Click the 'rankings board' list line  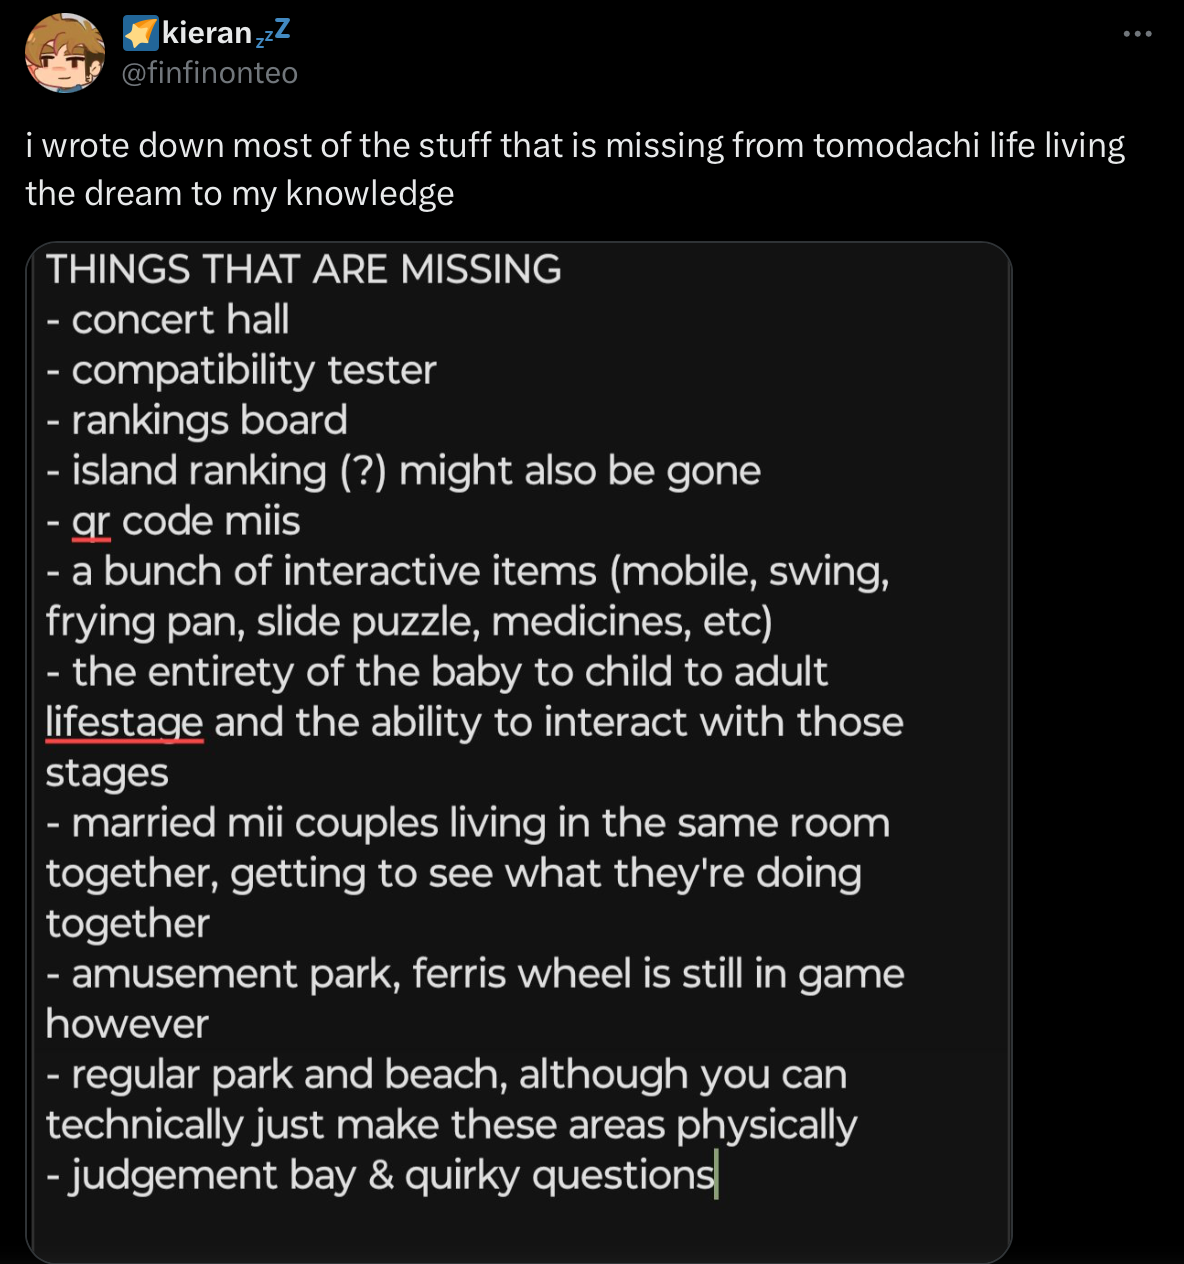tap(197, 421)
